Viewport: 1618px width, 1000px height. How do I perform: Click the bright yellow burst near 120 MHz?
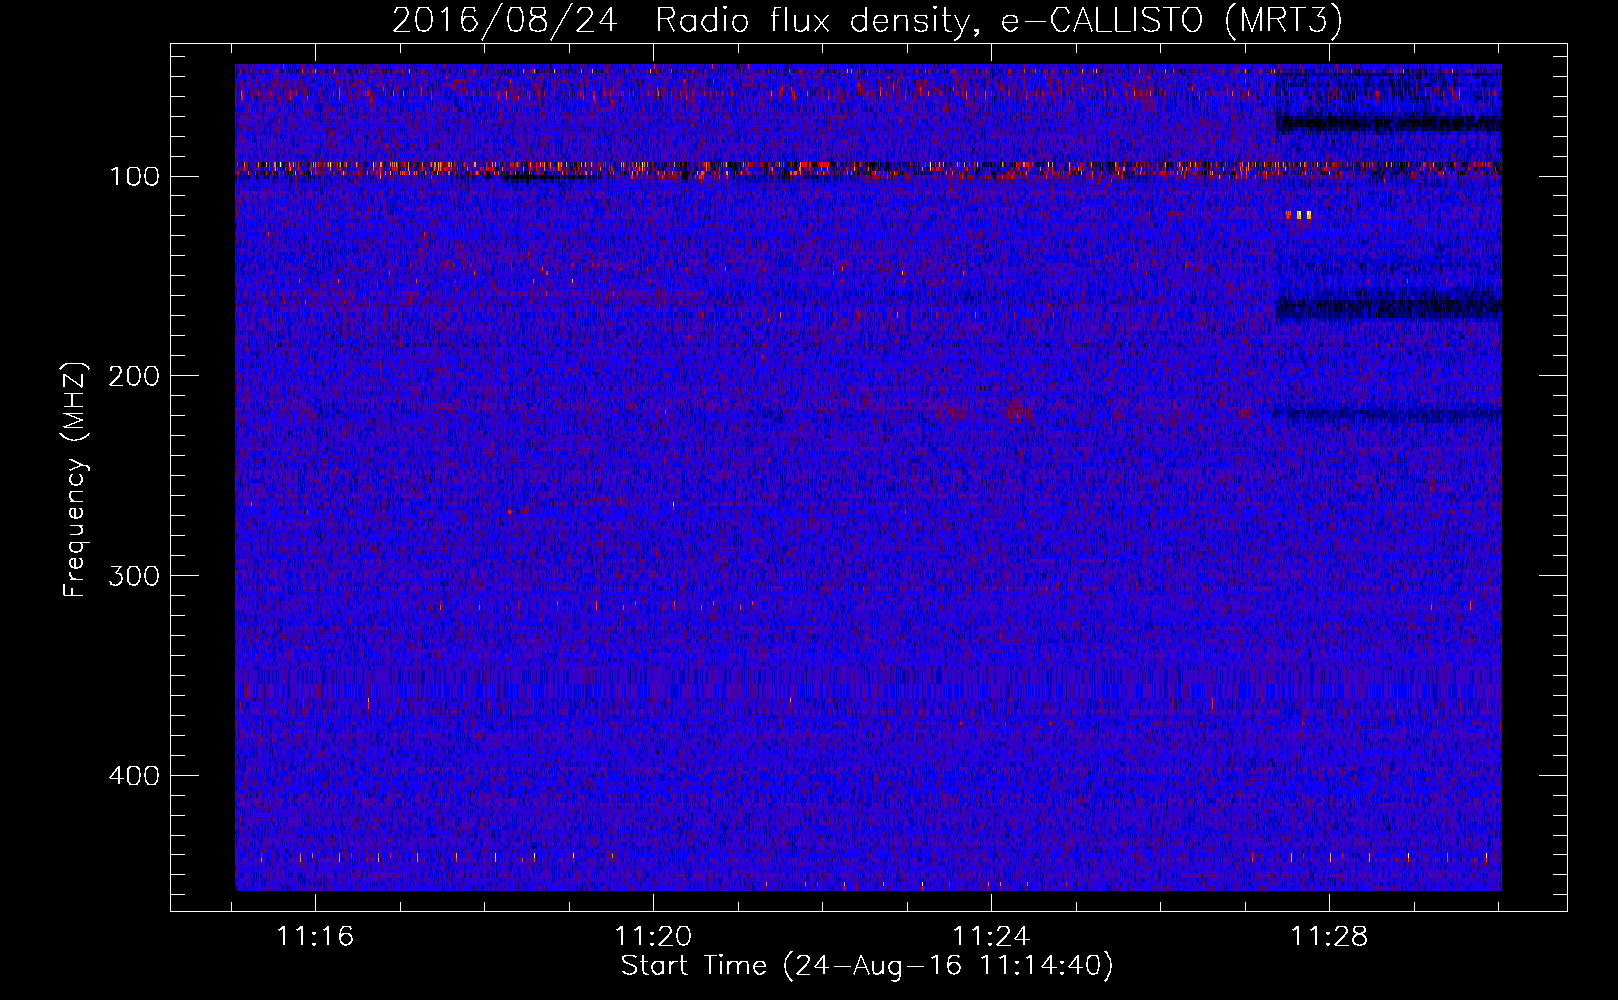tap(1299, 215)
